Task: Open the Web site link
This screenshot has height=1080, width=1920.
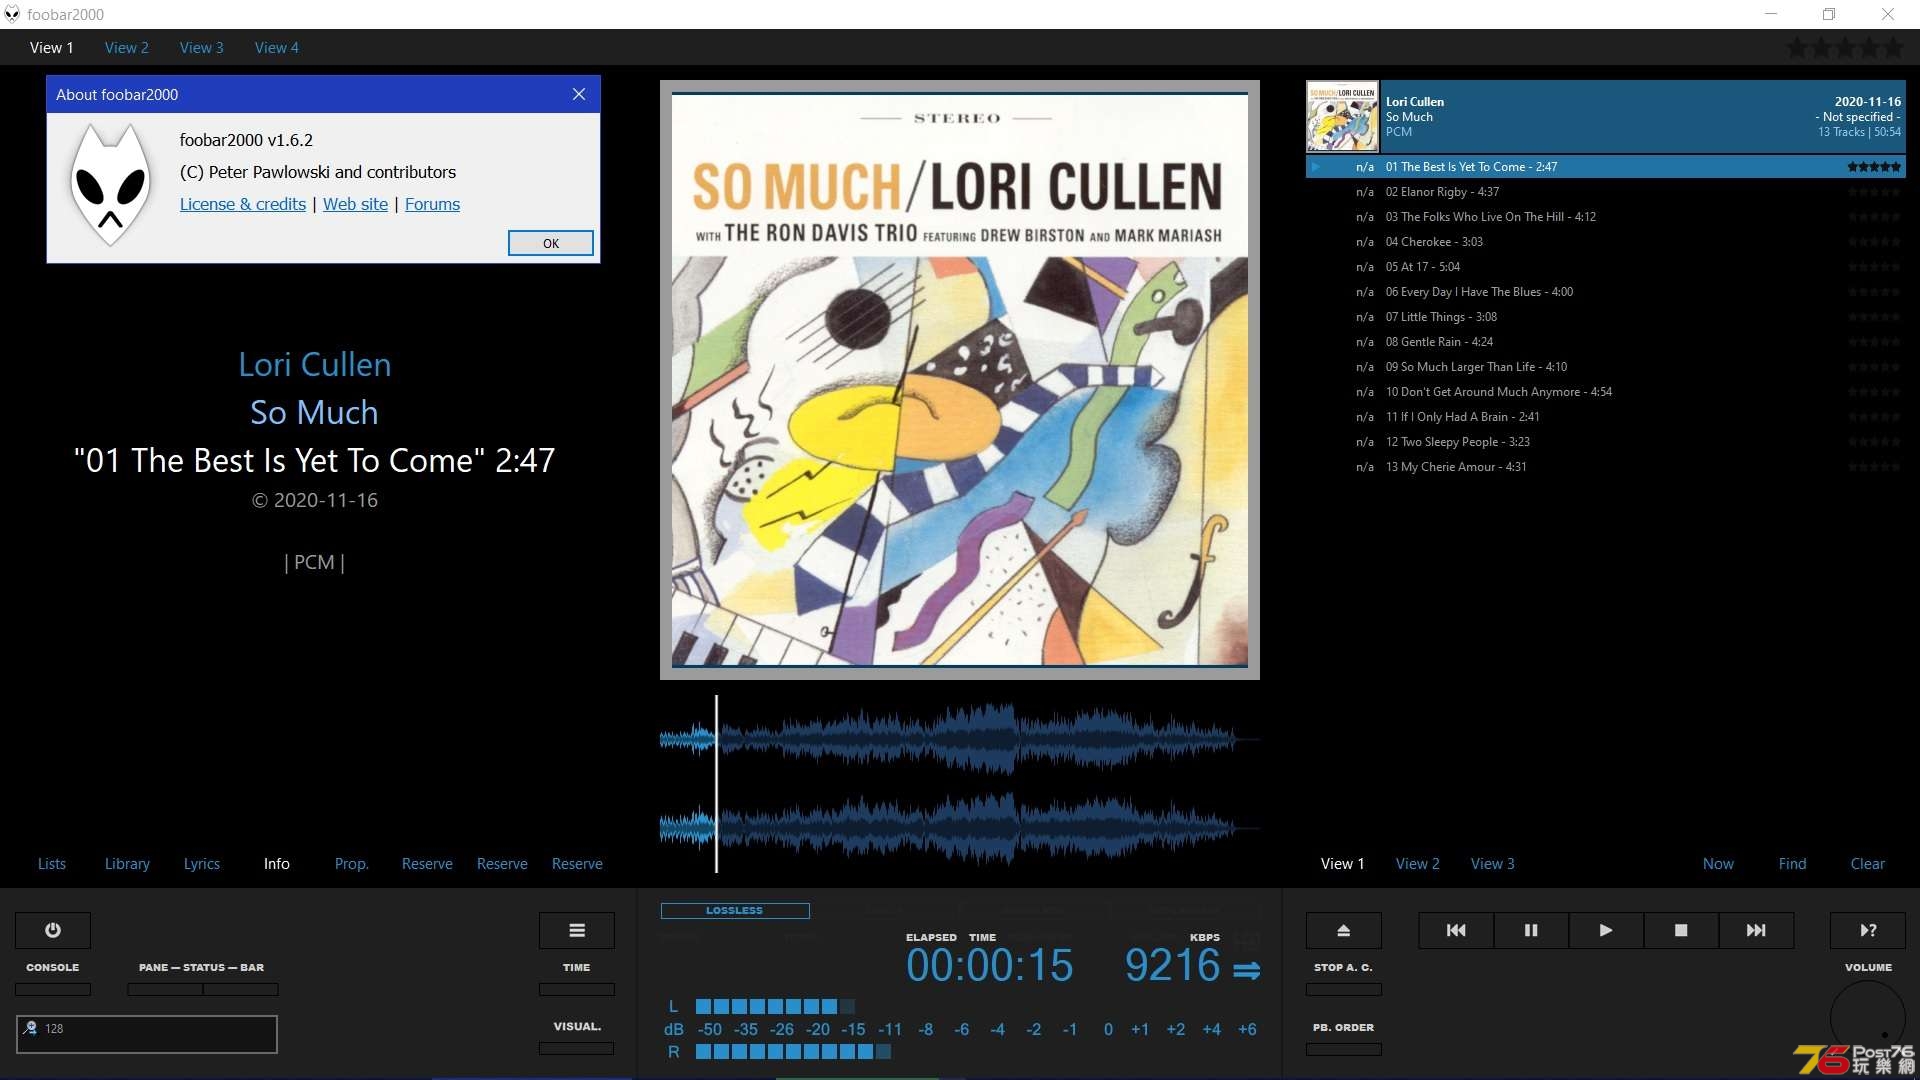Action: [355, 204]
